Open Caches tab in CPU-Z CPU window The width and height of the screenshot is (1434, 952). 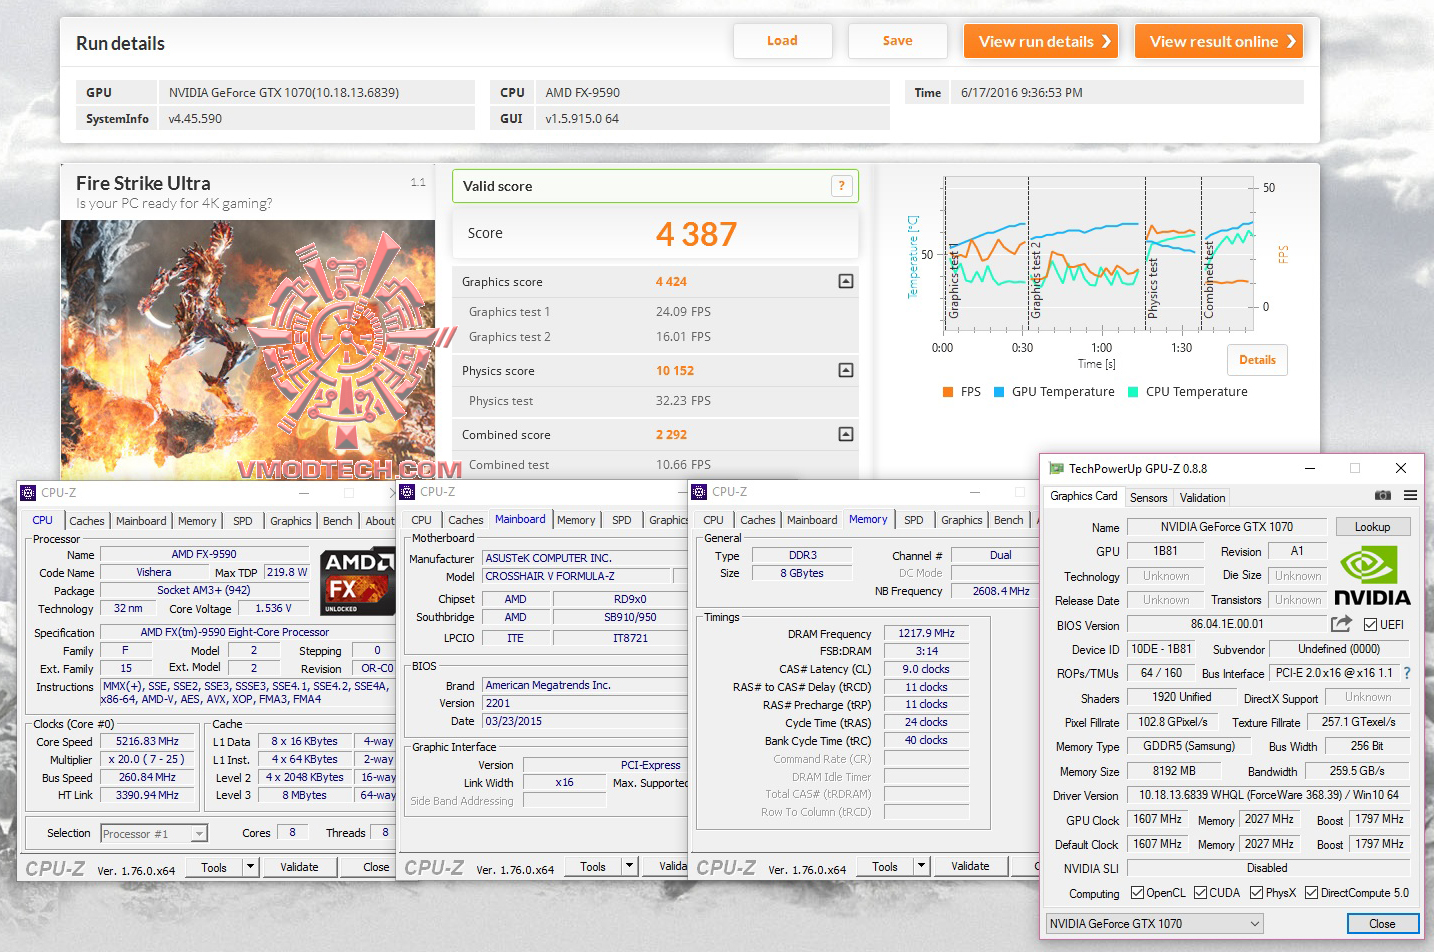87,521
